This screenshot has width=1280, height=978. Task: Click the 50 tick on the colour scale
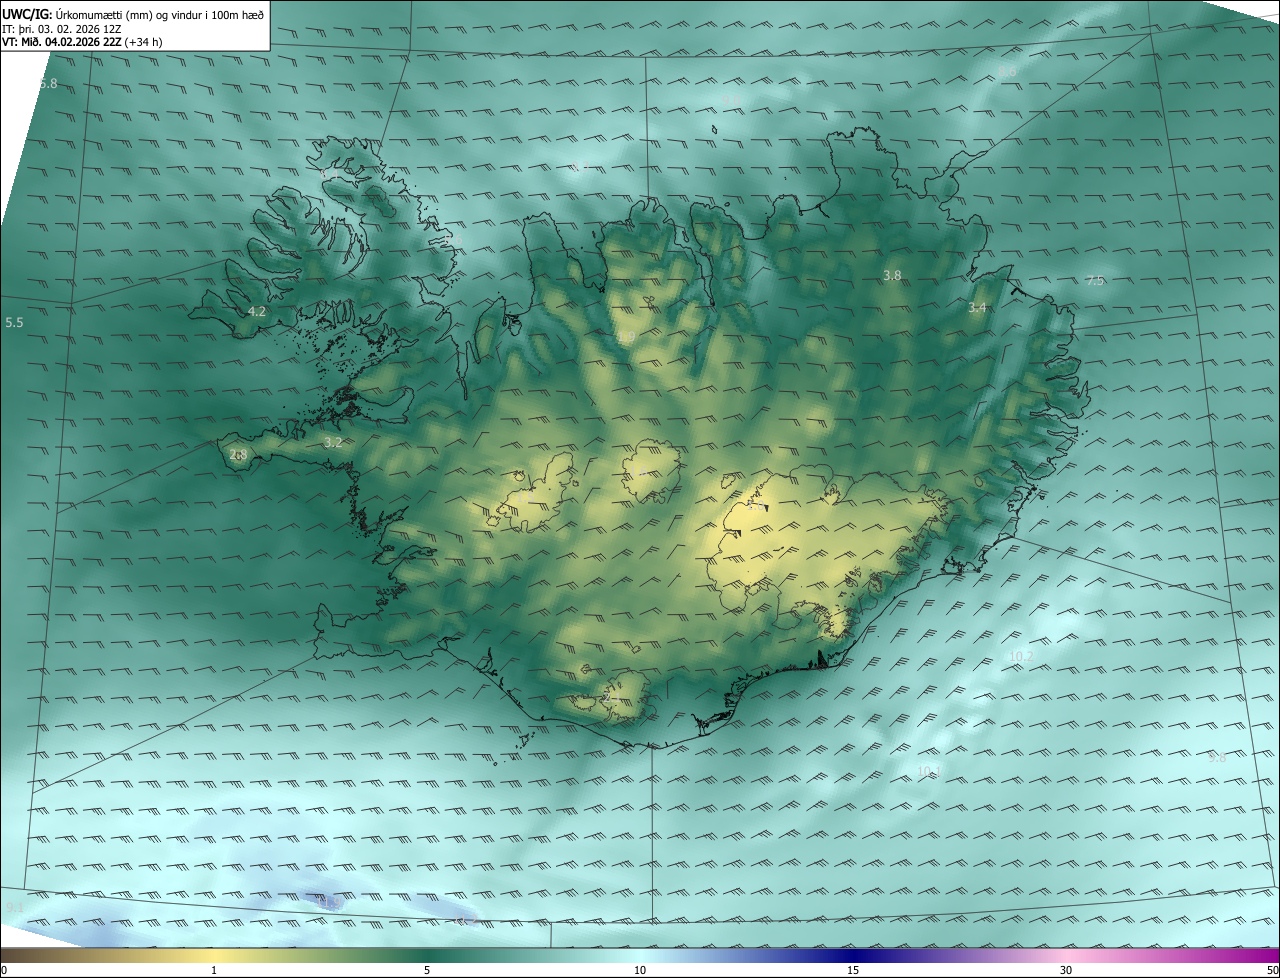click(1272, 970)
